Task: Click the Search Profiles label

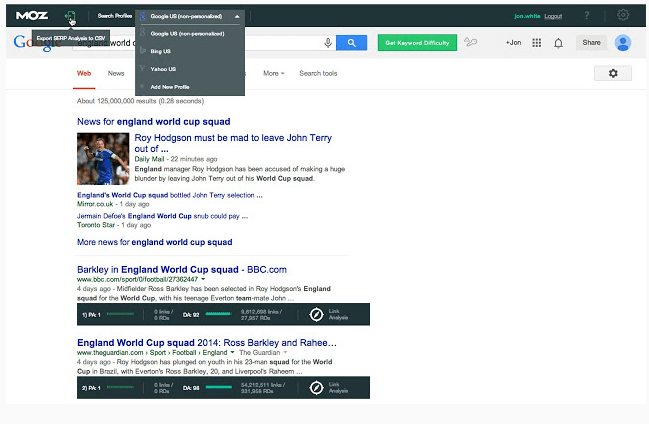Action: [x=115, y=16]
